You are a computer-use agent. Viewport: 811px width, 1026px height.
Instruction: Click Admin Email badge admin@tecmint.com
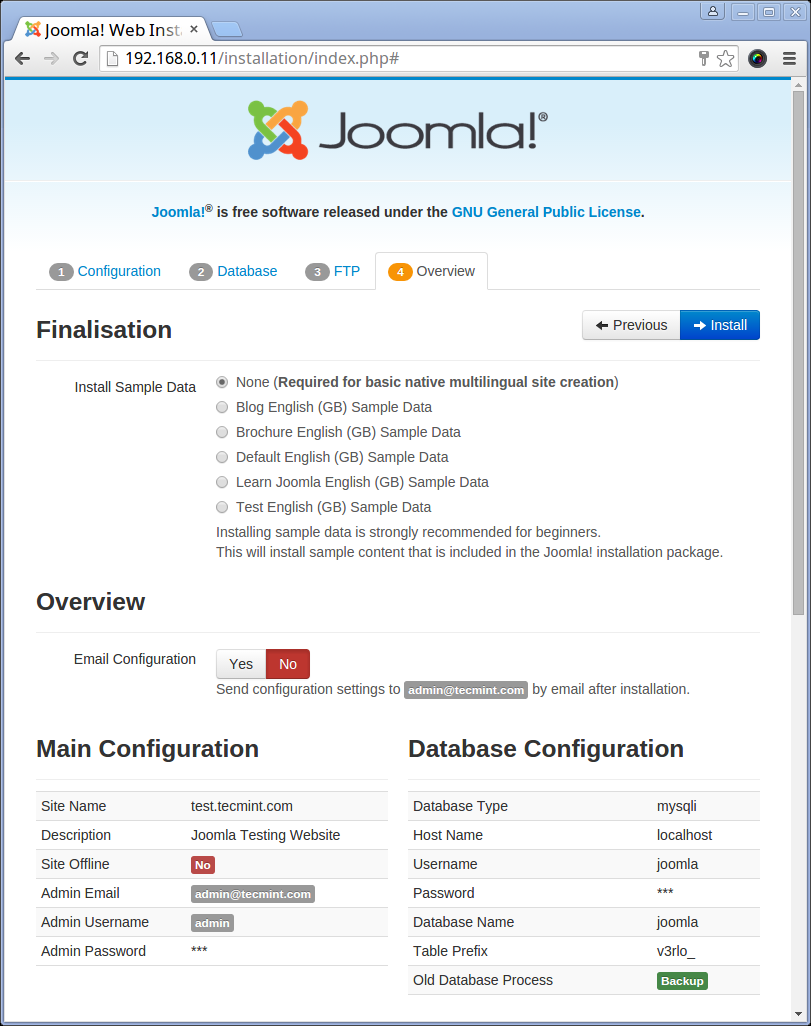[253, 894]
